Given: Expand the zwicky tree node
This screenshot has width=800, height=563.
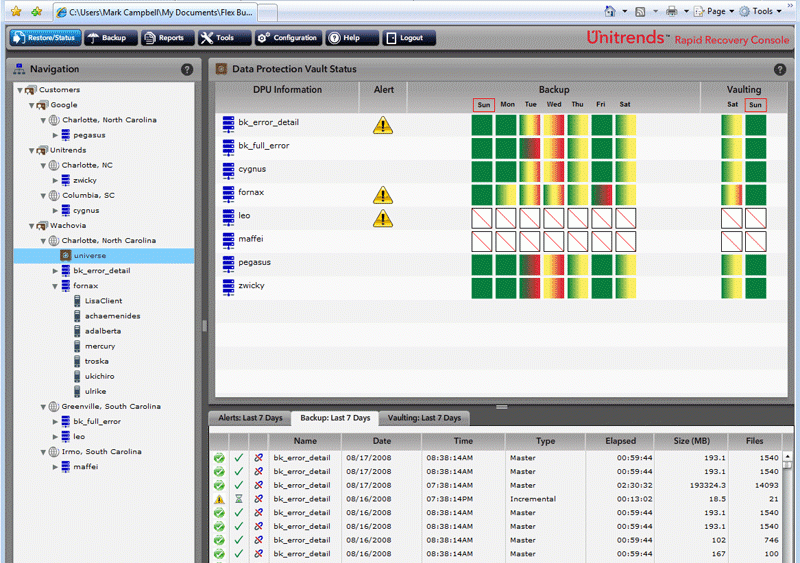Looking at the screenshot, I should pyautogui.click(x=55, y=181).
